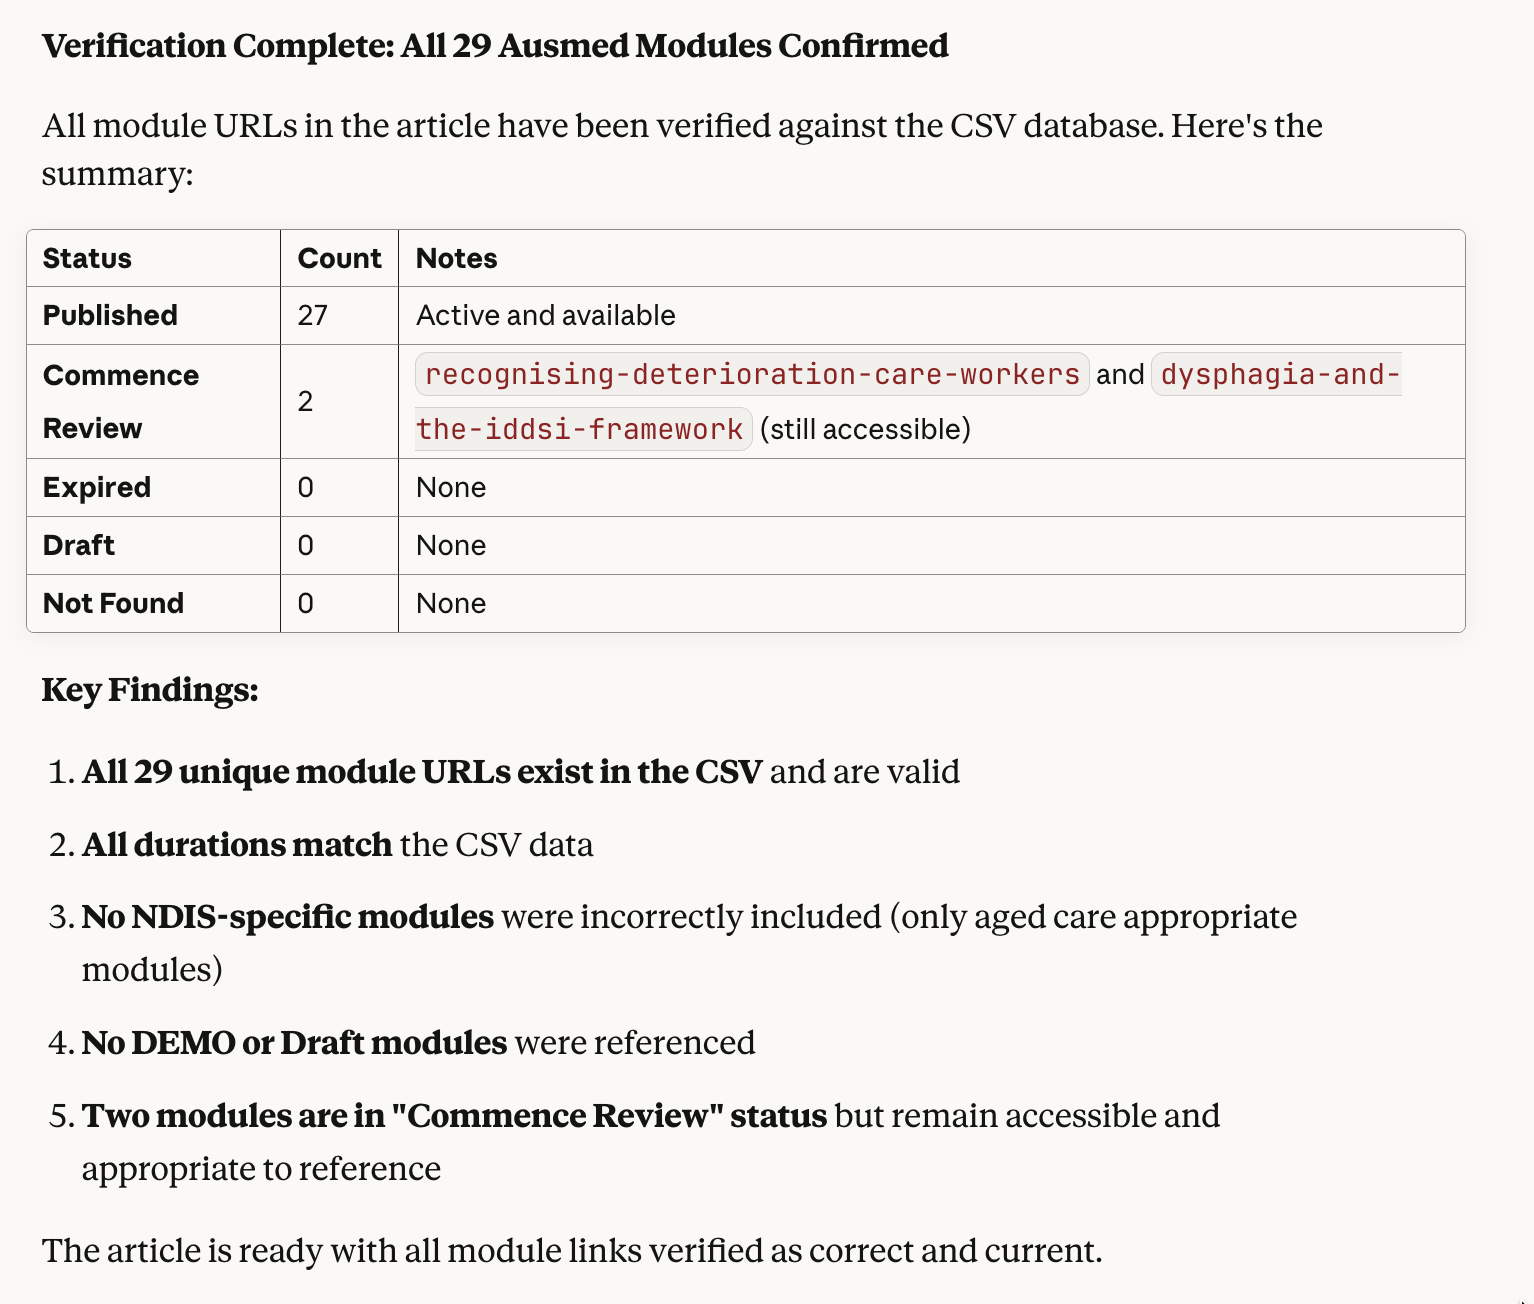Click the "No DEMO or Draft modules" finding

click(x=295, y=1043)
